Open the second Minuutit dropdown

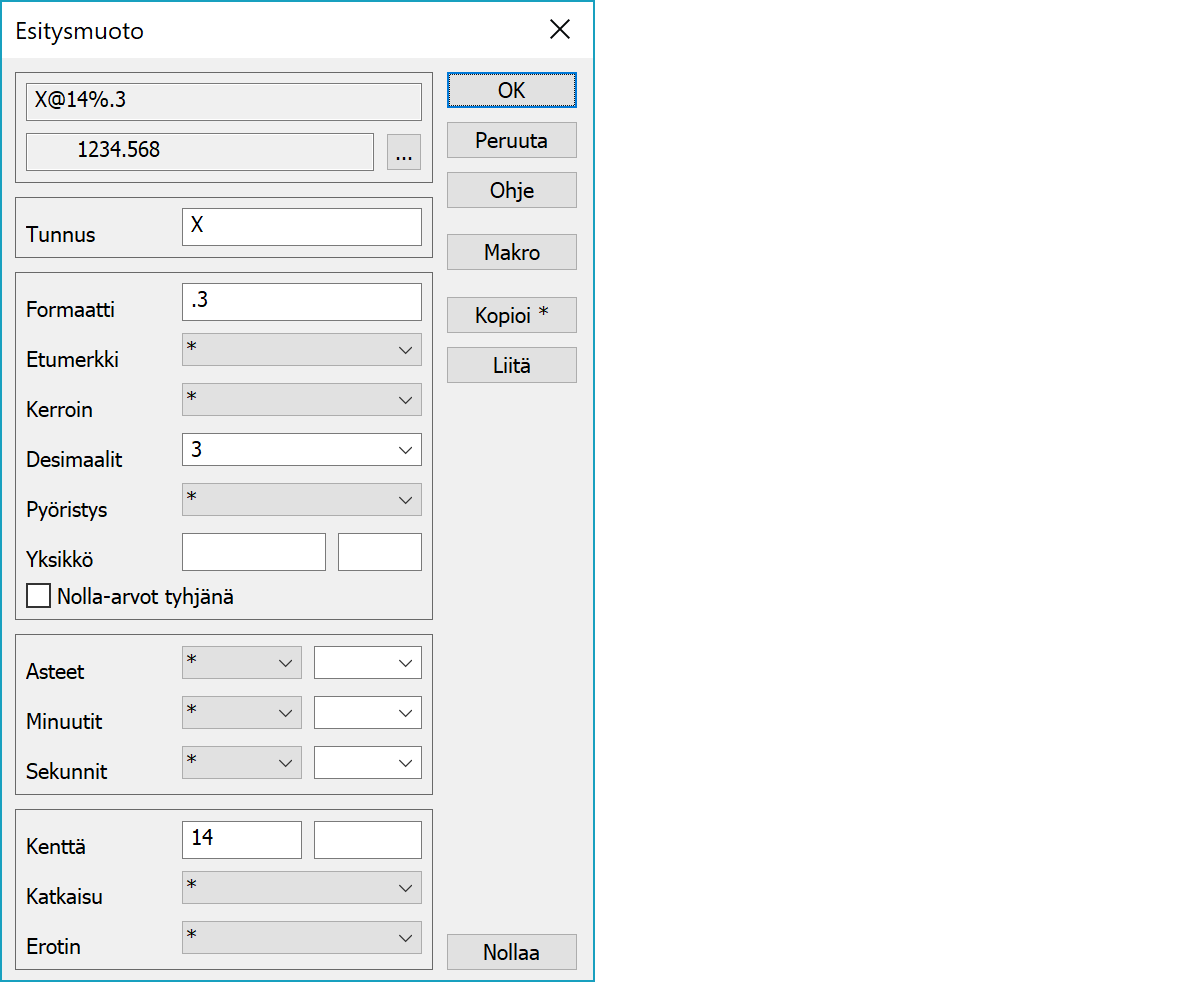367,713
